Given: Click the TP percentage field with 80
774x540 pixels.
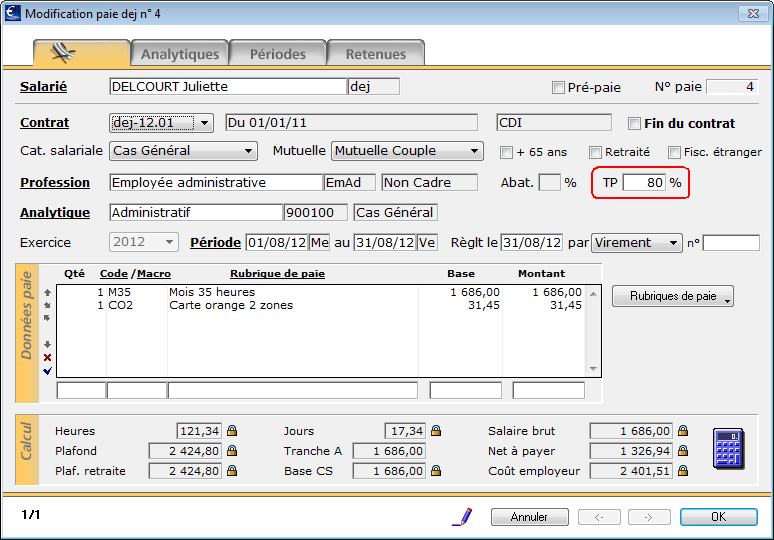Looking at the screenshot, I should tap(644, 183).
